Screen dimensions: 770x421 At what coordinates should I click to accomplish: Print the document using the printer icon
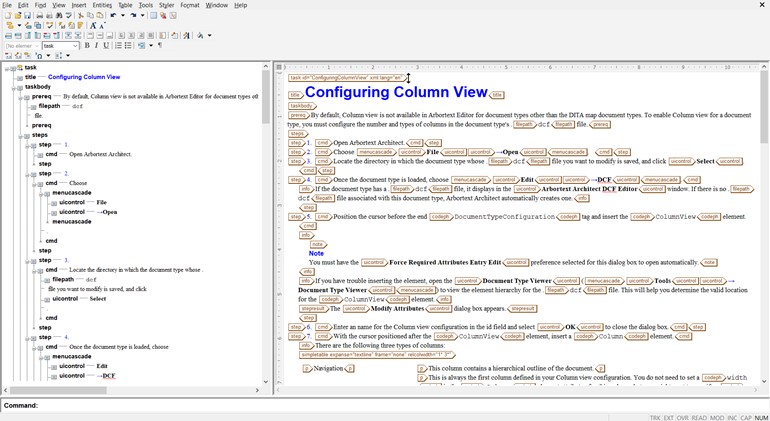click(40, 16)
